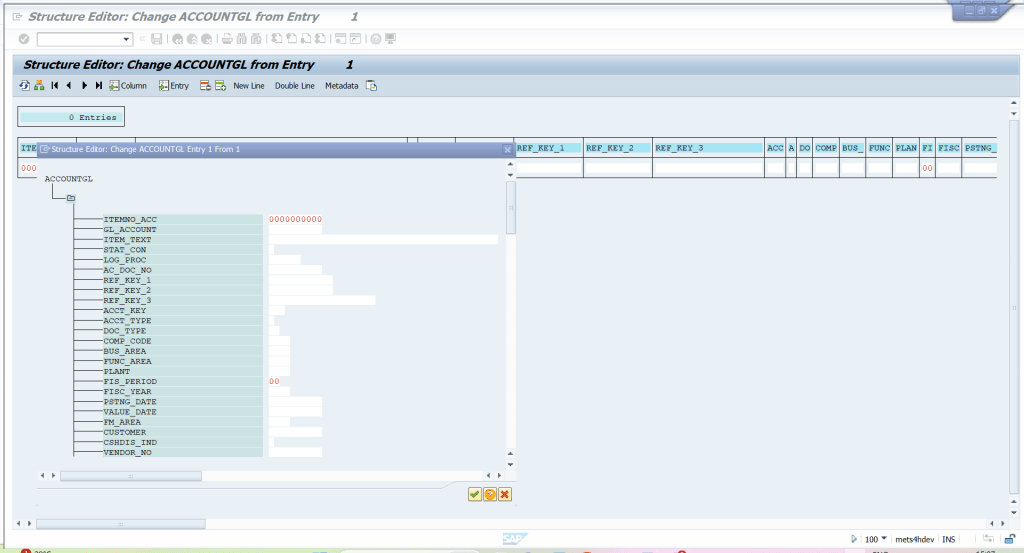Click the Metadata button
The image size is (1024, 553).
click(342, 86)
